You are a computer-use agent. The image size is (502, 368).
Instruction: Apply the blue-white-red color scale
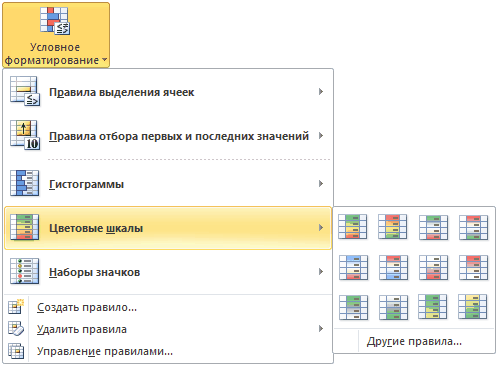[x=353, y=267]
